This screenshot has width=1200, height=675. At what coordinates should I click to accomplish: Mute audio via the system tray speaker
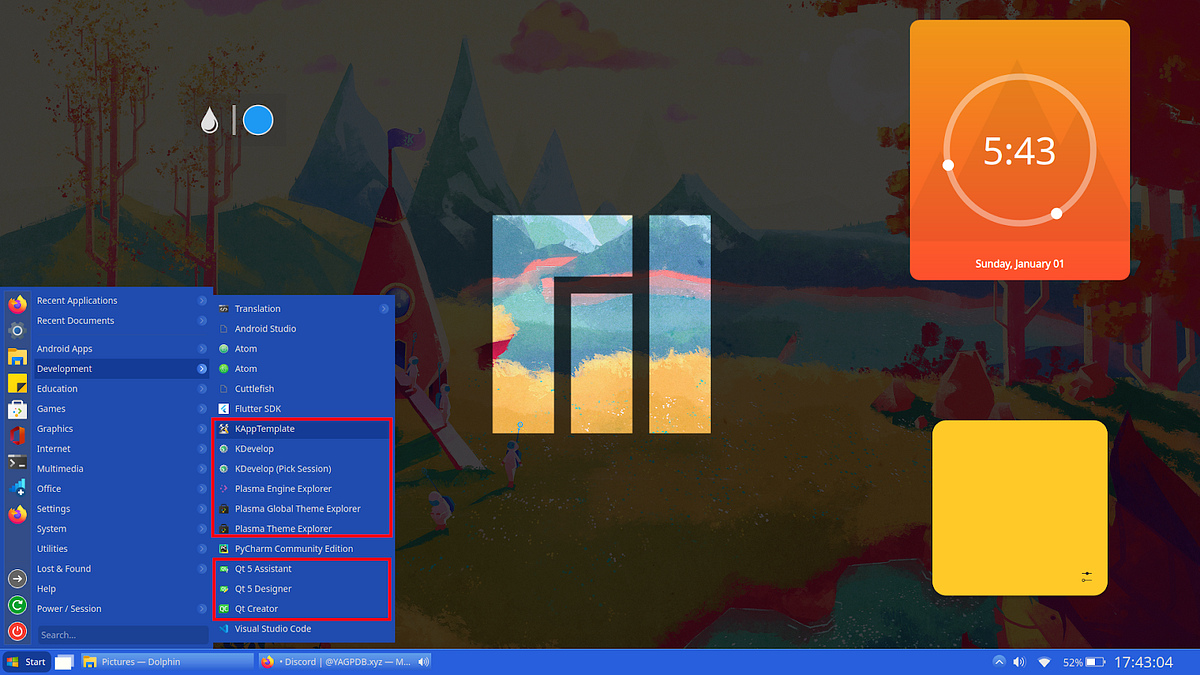click(x=1019, y=661)
